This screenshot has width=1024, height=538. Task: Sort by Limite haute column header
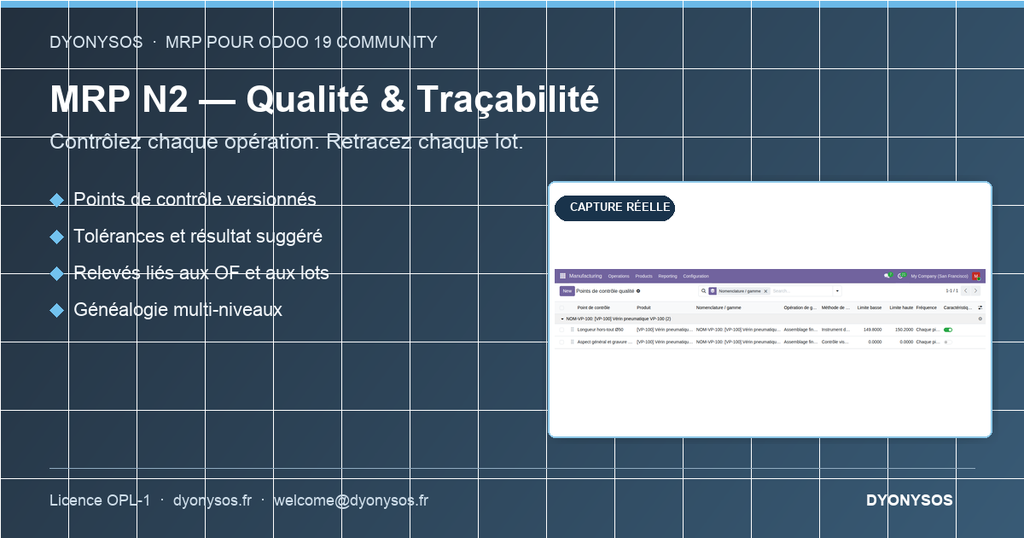point(901,308)
